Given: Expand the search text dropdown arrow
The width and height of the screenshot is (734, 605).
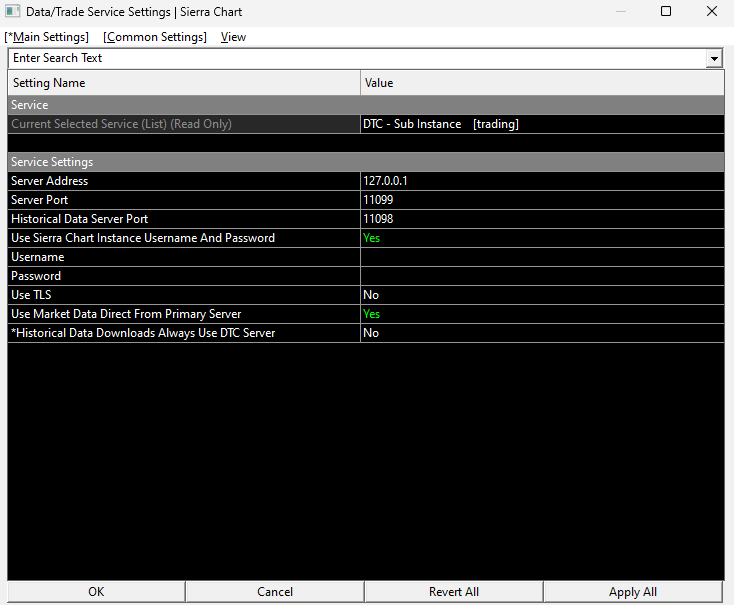Looking at the screenshot, I should tap(714, 59).
